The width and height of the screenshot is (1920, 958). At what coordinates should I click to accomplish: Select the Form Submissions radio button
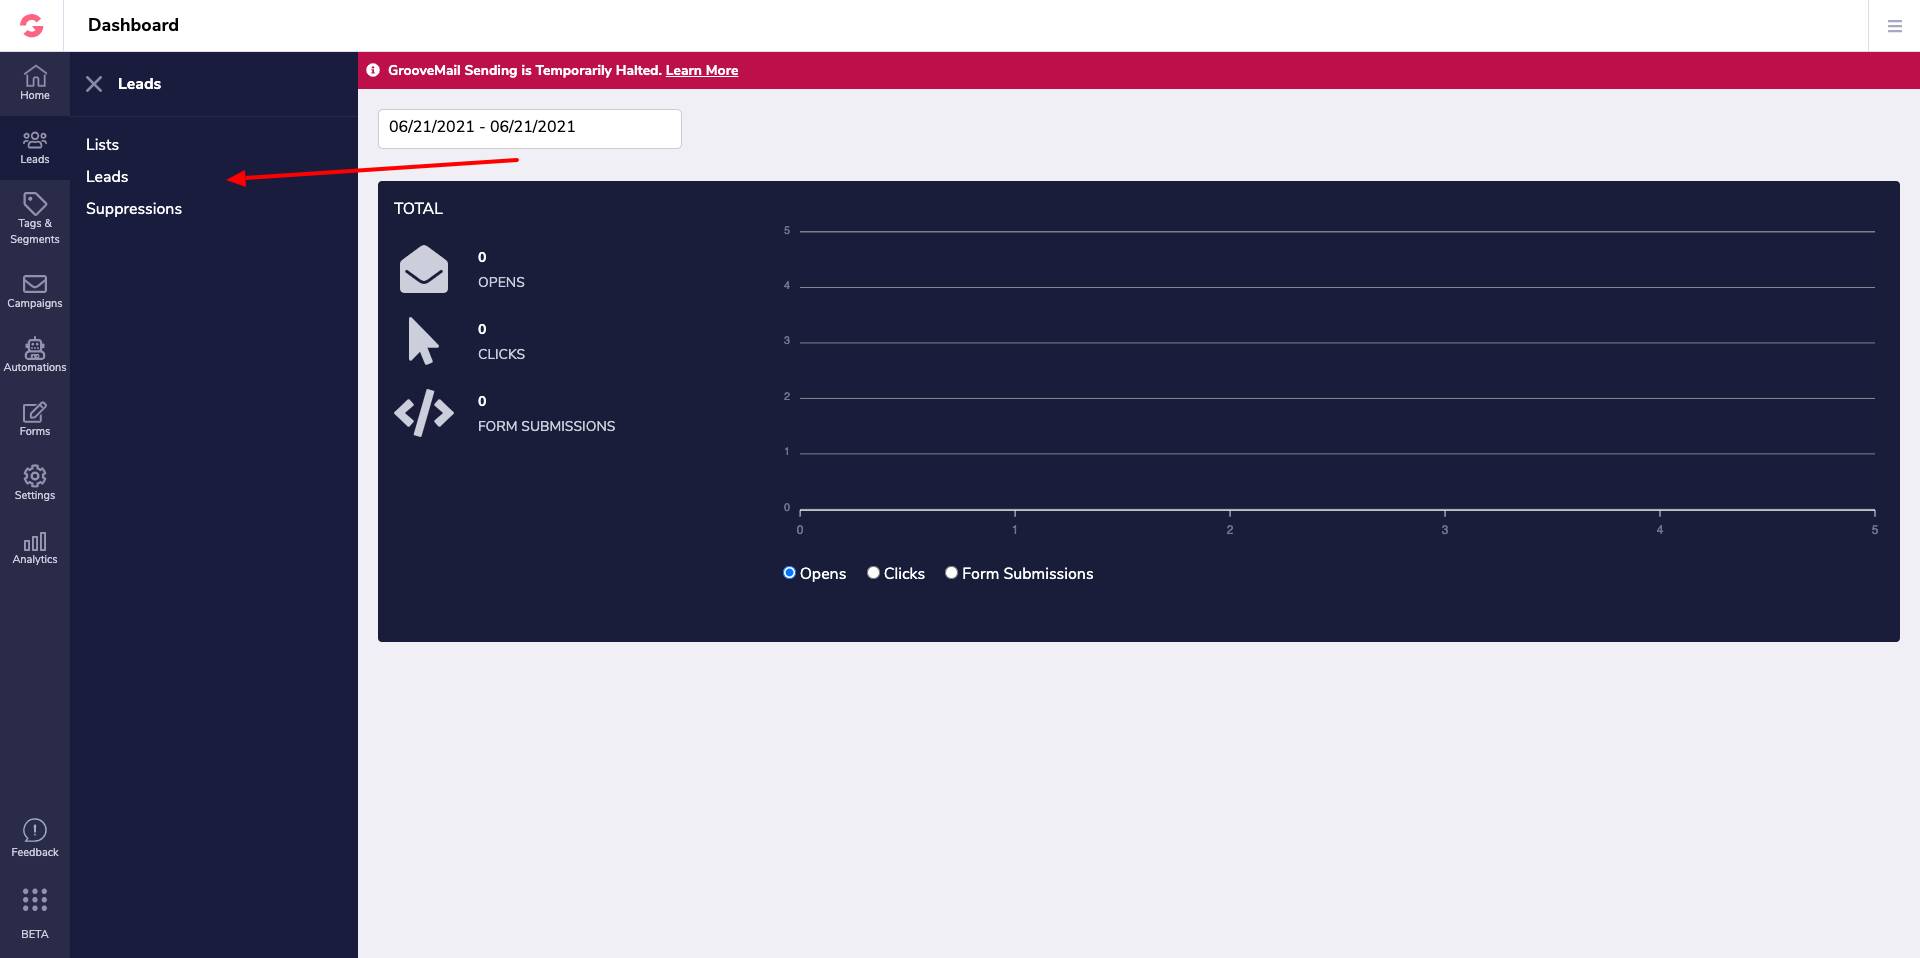[951, 573]
